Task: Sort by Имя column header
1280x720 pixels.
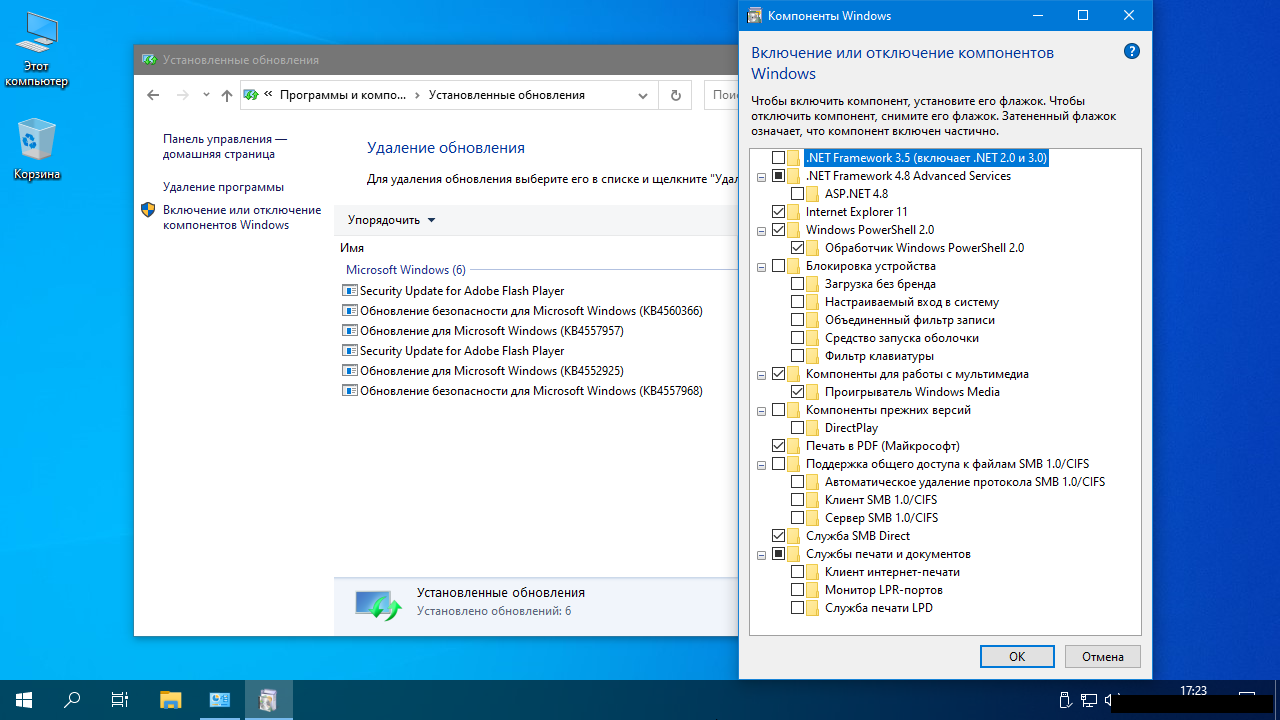Action: (352, 248)
